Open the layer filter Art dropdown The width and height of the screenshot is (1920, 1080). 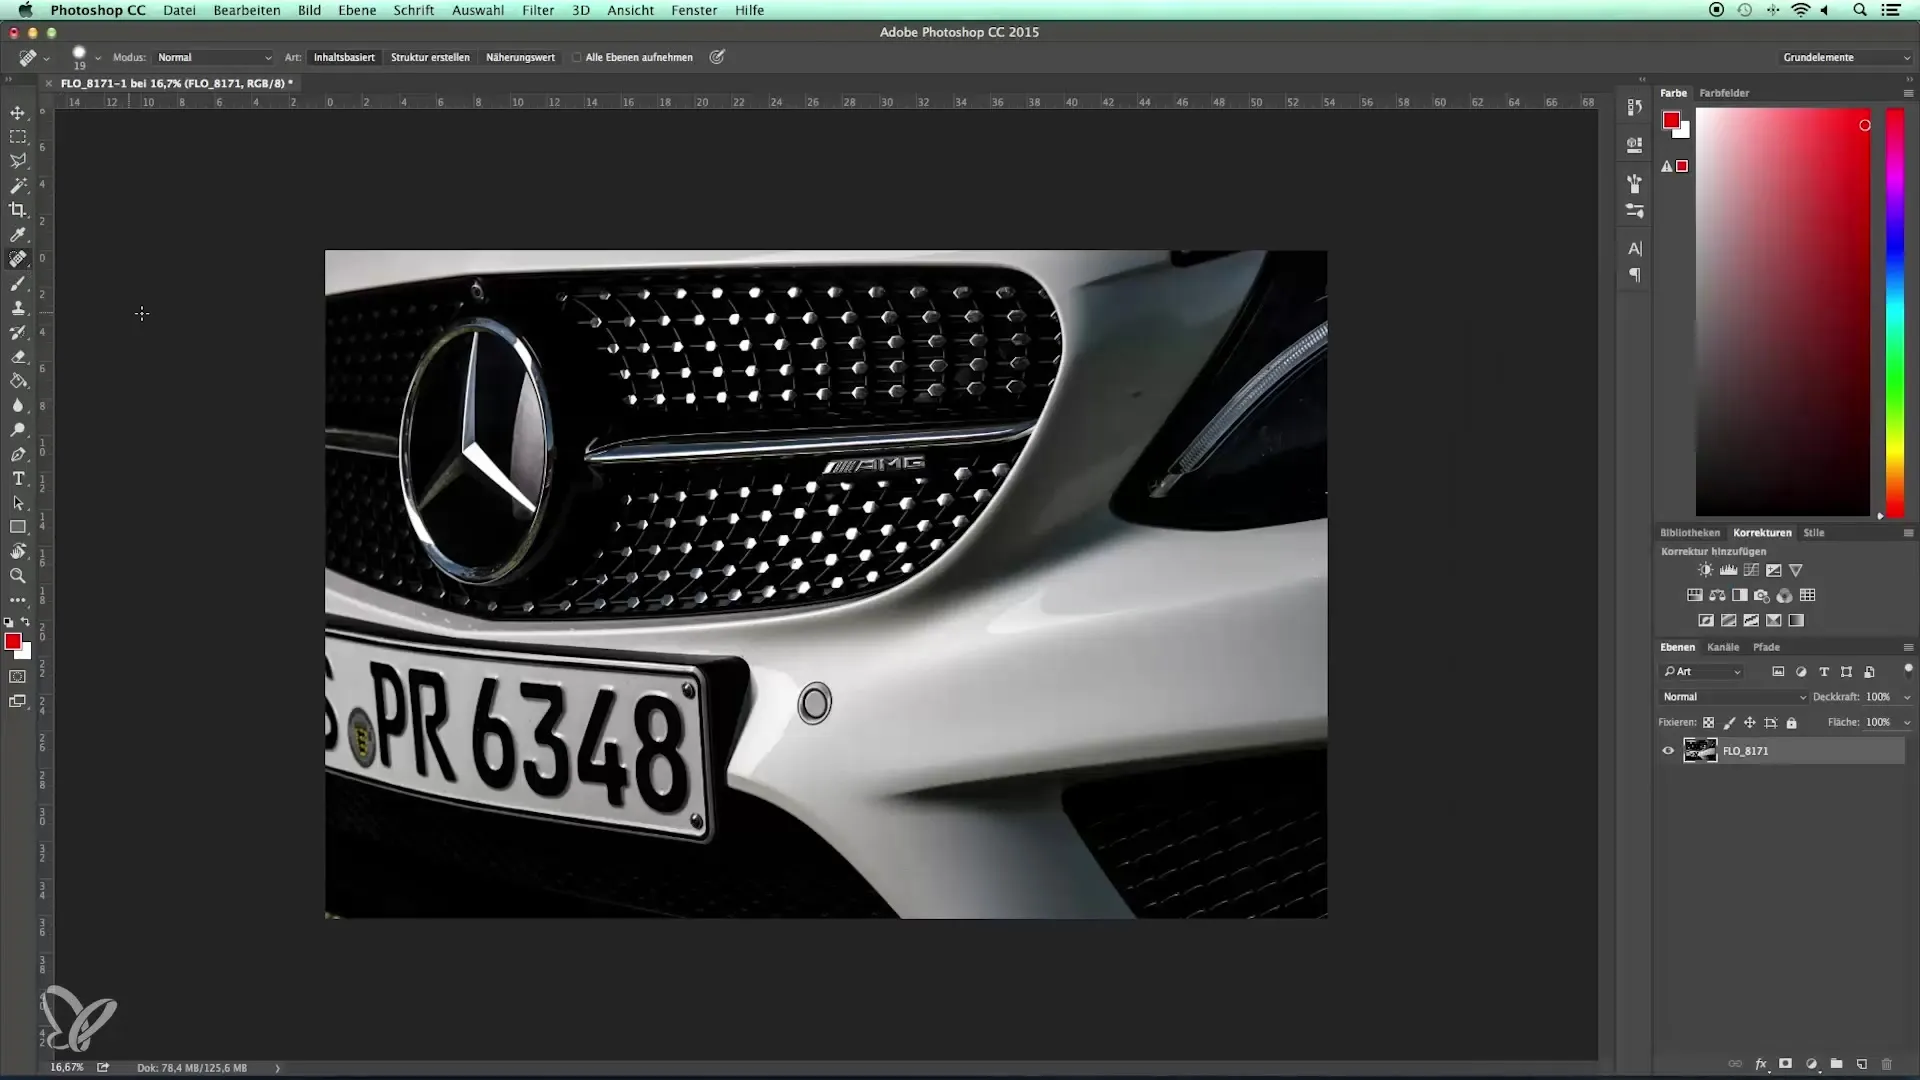[x=1702, y=672]
